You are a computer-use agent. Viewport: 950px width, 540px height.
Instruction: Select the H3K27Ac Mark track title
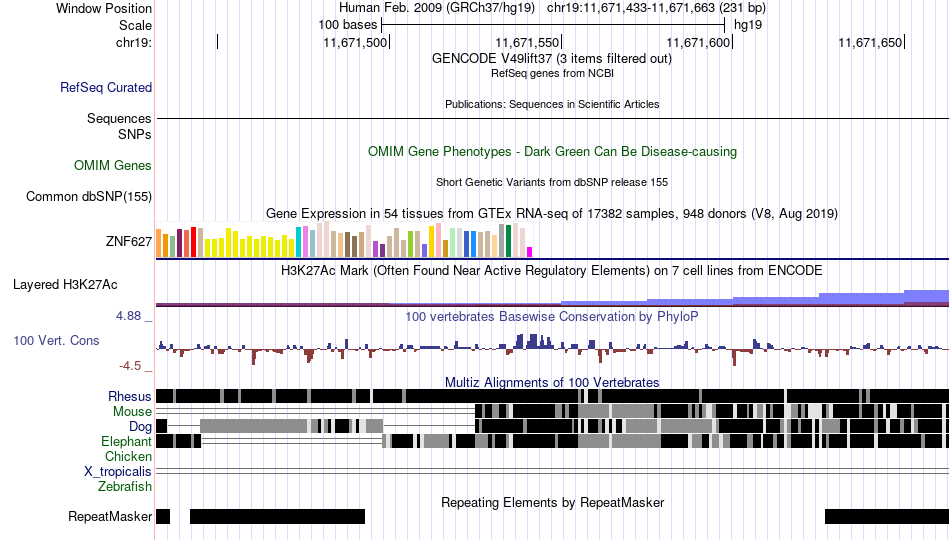tap(552, 270)
